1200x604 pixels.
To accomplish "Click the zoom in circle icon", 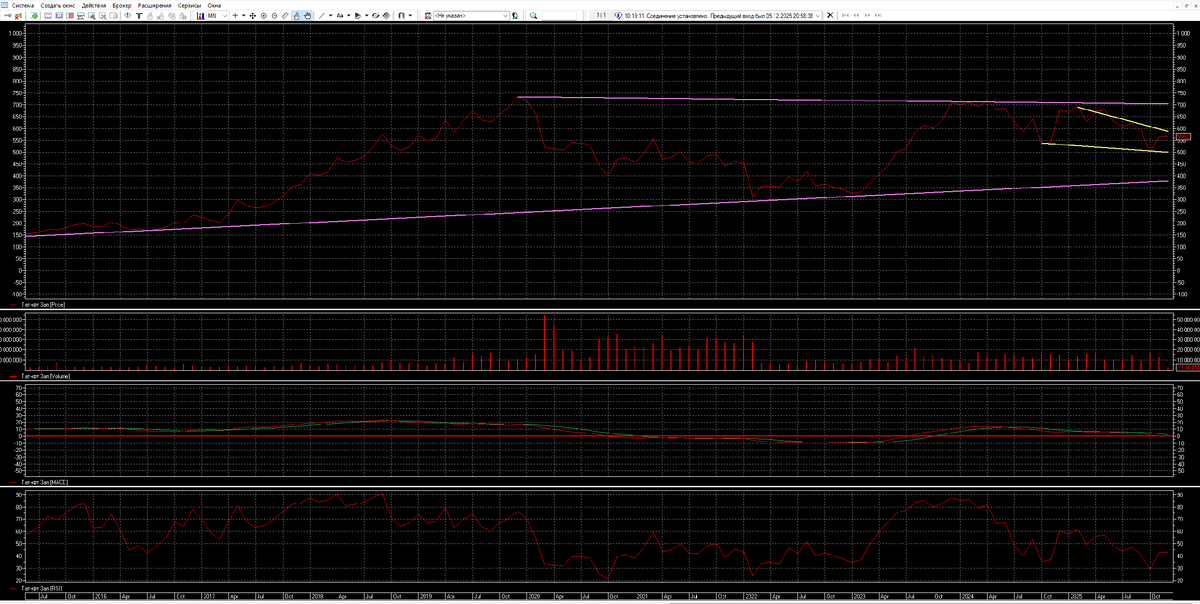I will coord(264,16).
